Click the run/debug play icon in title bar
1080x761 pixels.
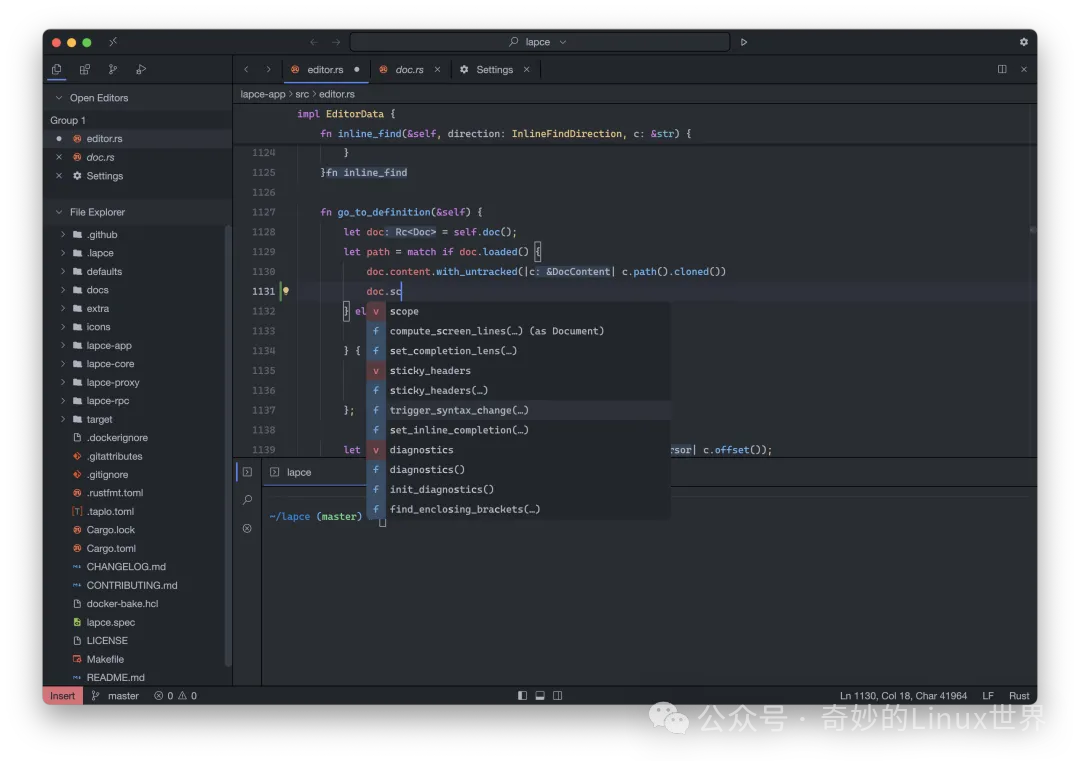pos(743,42)
